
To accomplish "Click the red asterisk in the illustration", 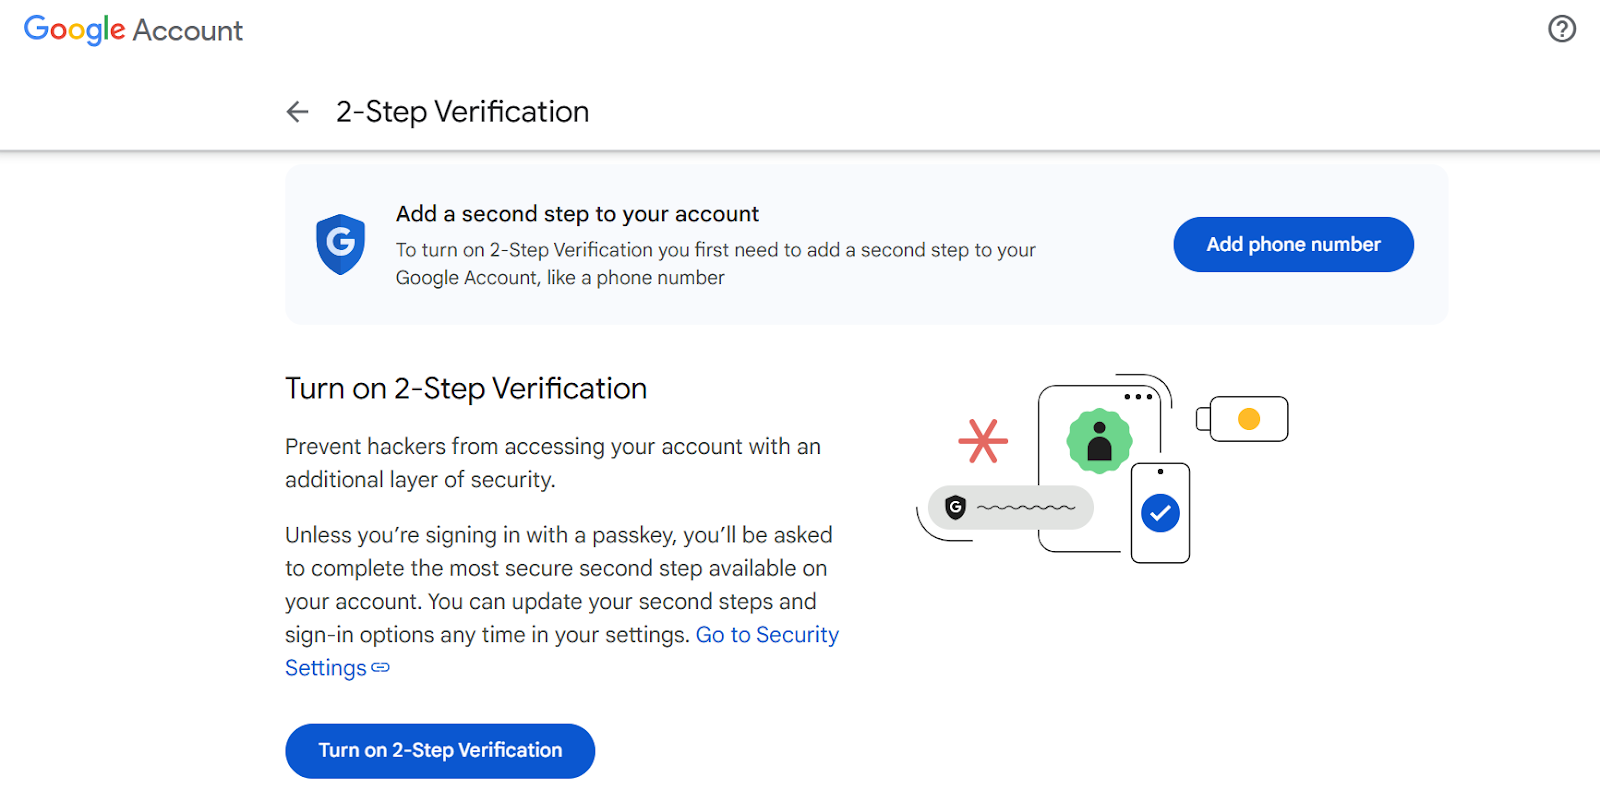I will coord(983,441).
